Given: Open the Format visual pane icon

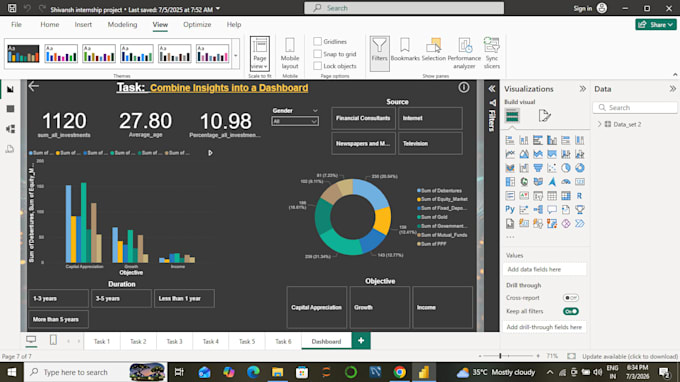Looking at the screenshot, I should pyautogui.click(x=544, y=116).
